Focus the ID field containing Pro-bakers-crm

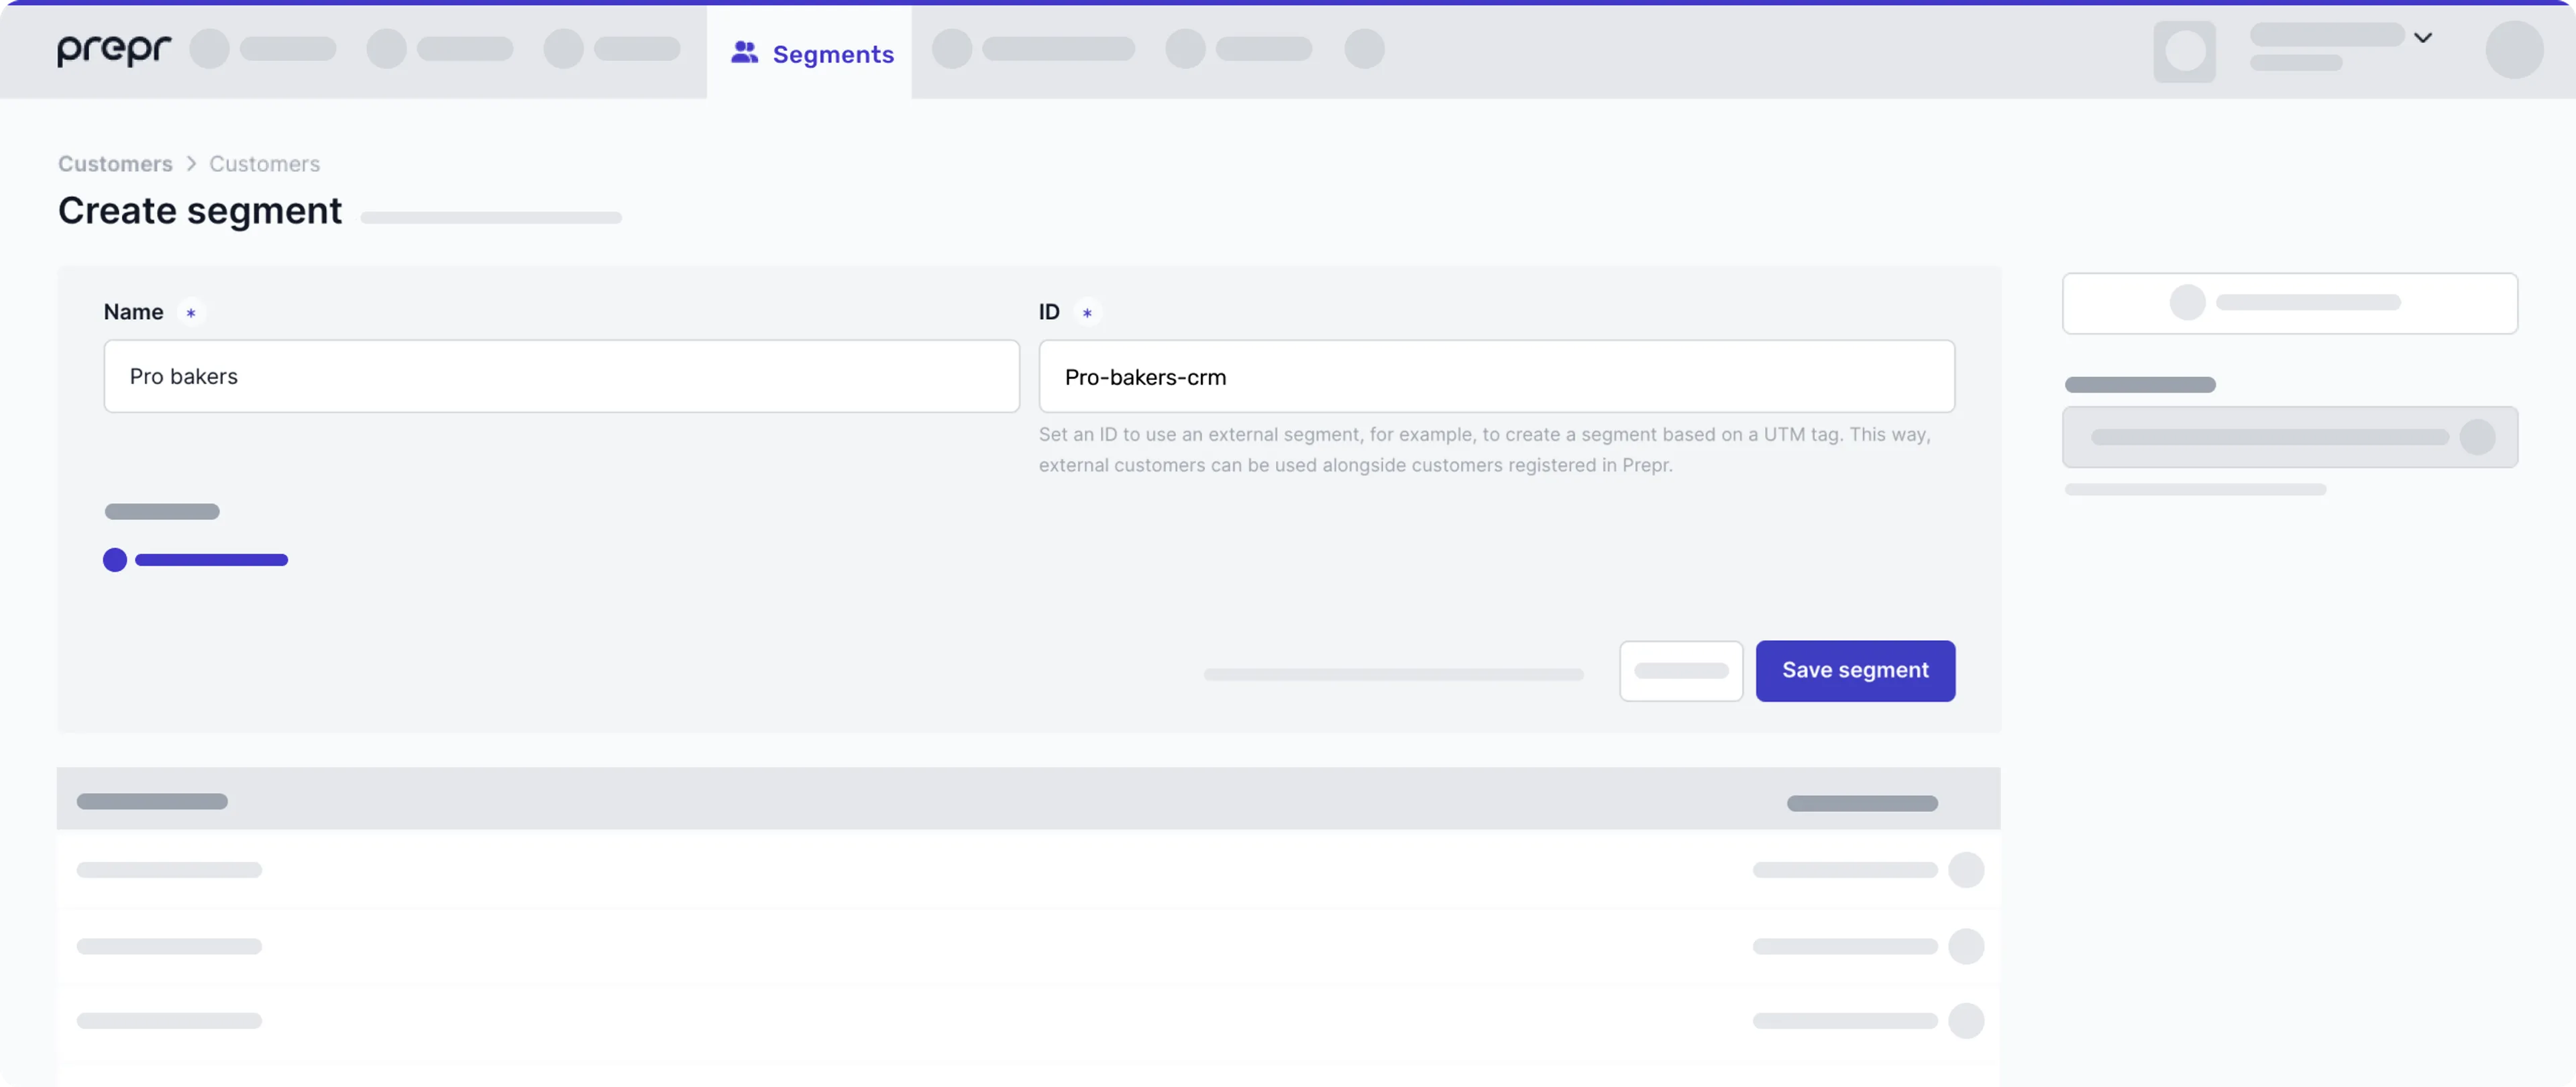point(1496,376)
